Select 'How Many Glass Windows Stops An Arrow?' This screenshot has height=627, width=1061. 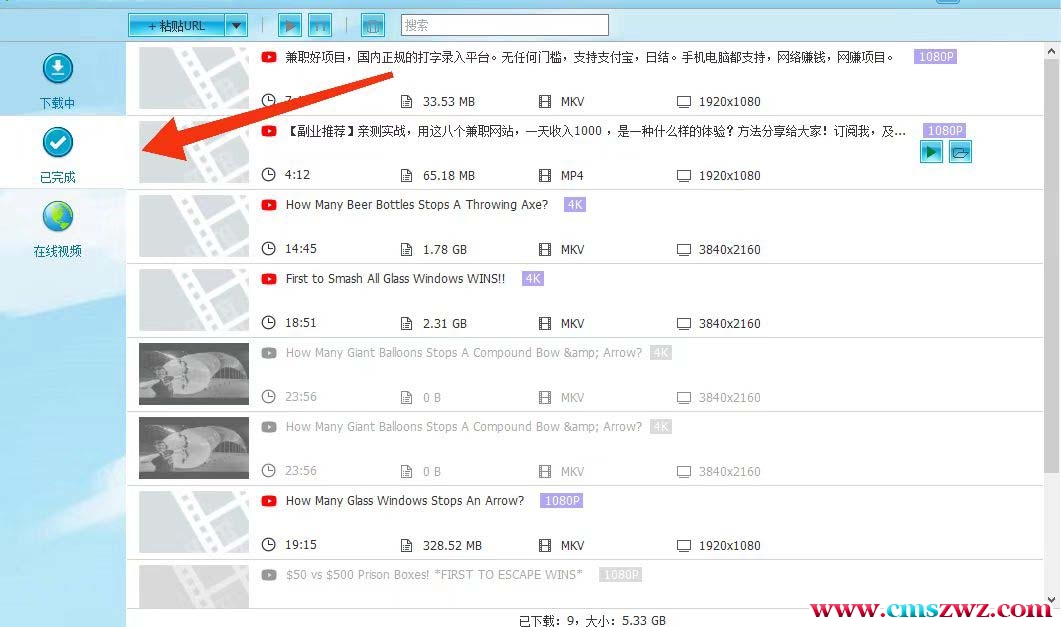(x=404, y=501)
